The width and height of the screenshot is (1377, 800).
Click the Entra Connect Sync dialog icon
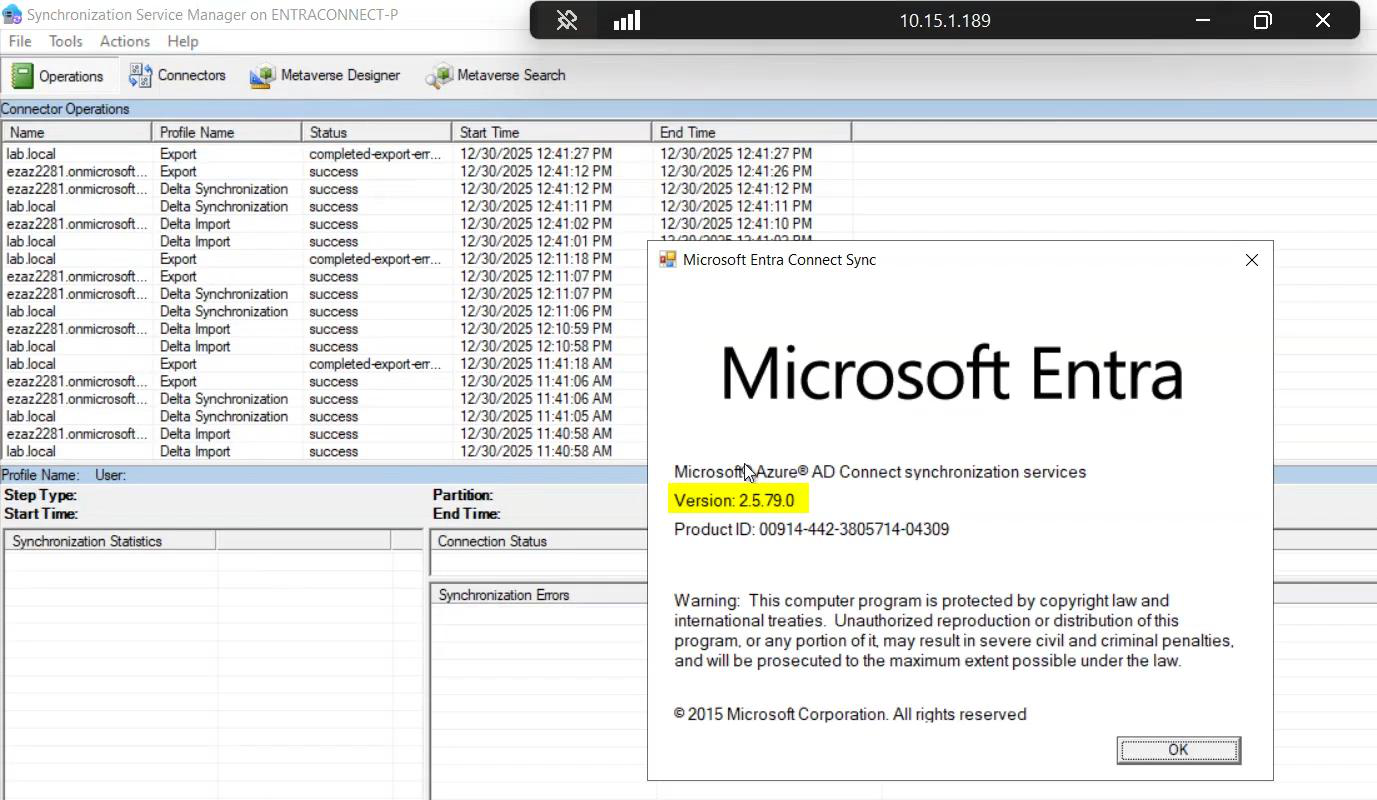(668, 260)
